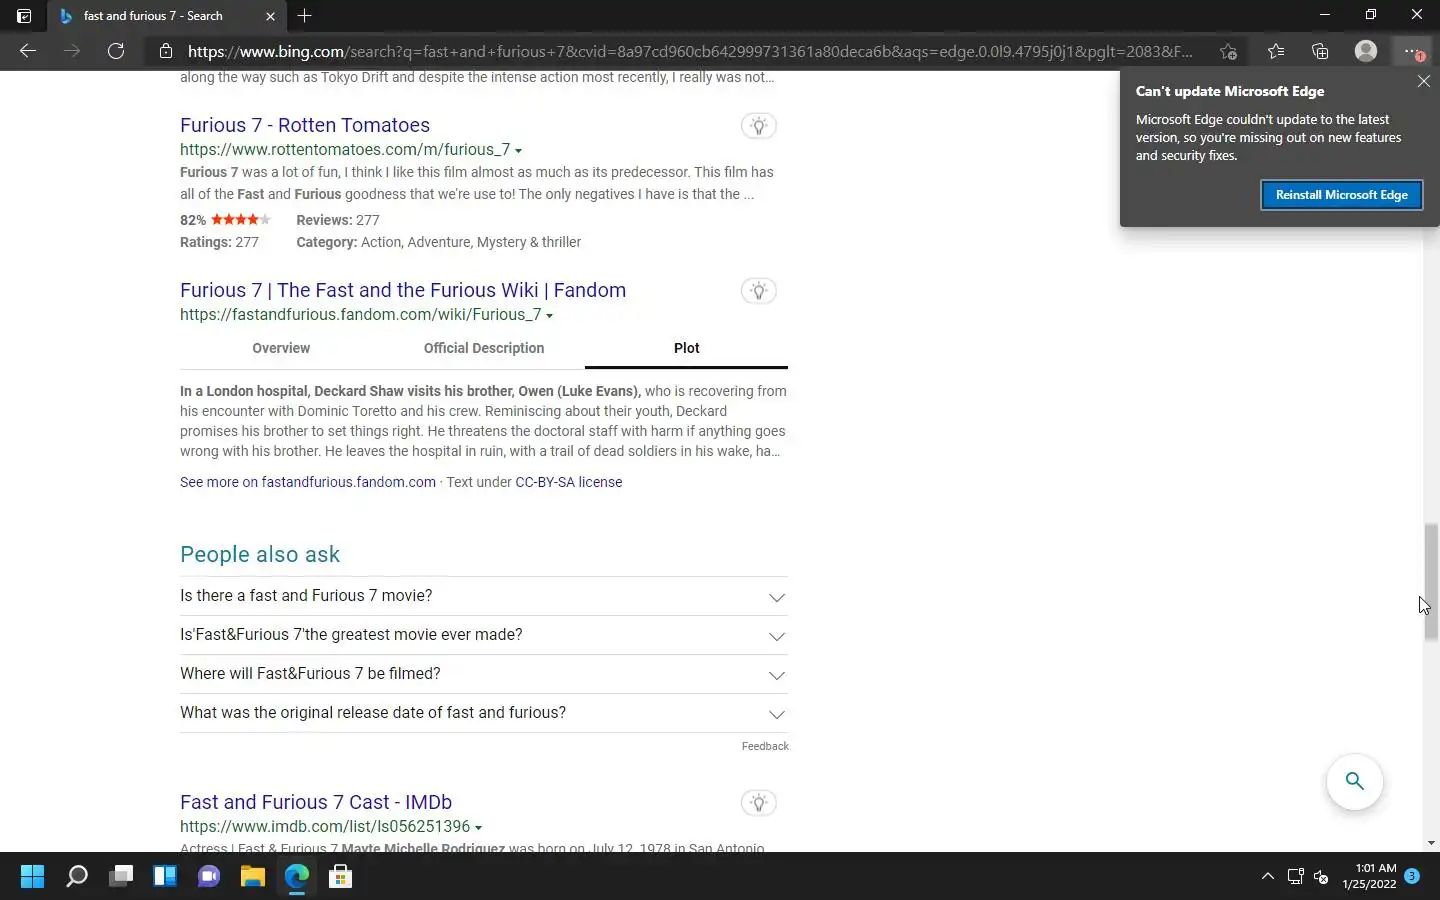Go back to the previous page

(28, 51)
